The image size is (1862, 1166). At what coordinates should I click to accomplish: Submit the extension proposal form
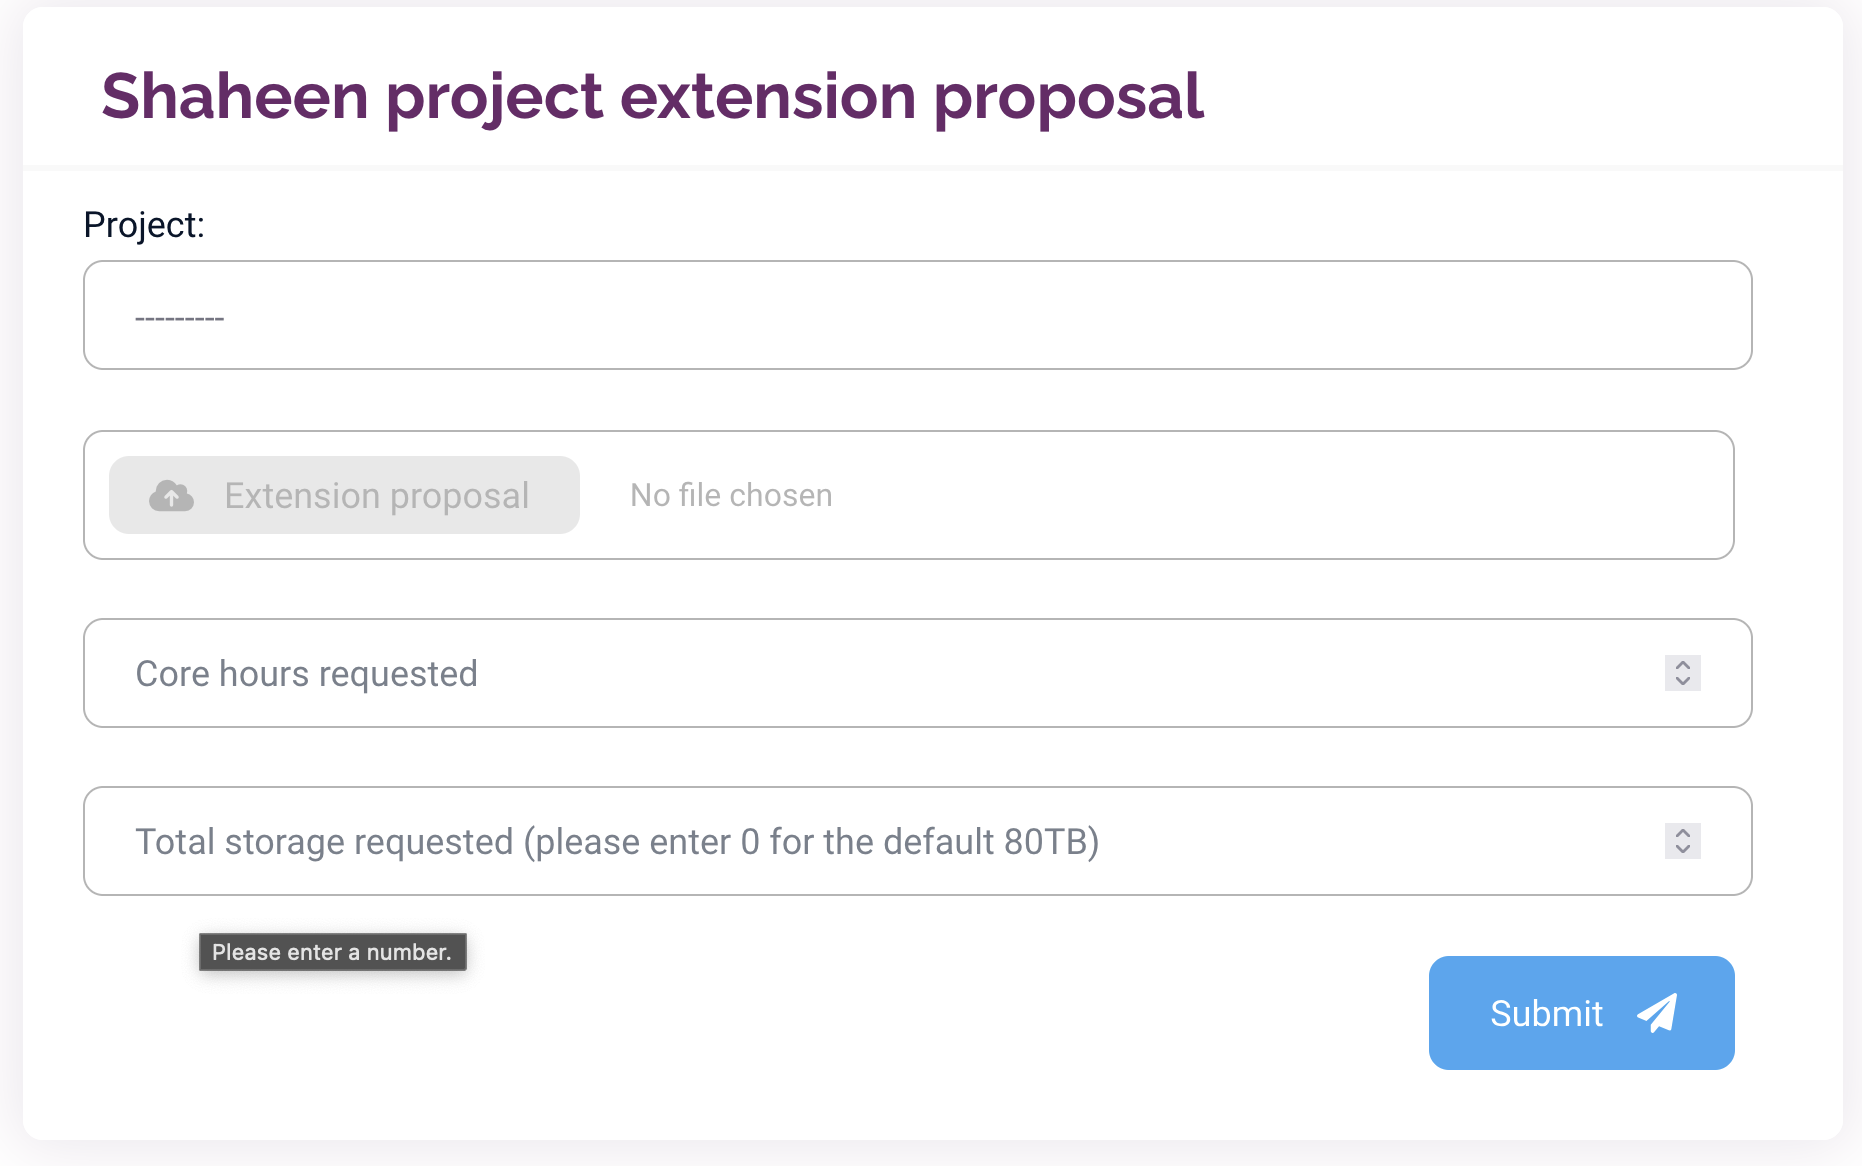1580,1013
